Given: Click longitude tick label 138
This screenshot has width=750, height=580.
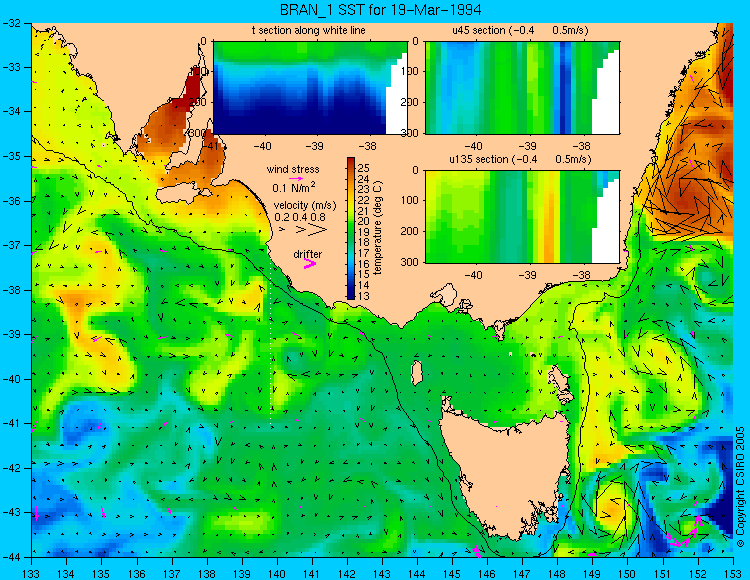Looking at the screenshot, I should 207,574.
